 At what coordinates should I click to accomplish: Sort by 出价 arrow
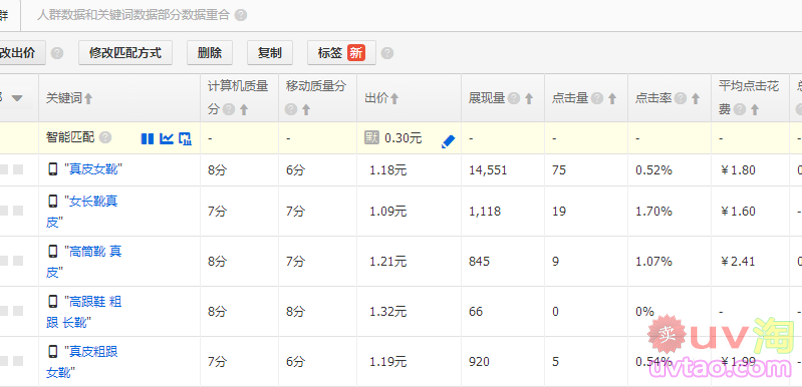394,99
